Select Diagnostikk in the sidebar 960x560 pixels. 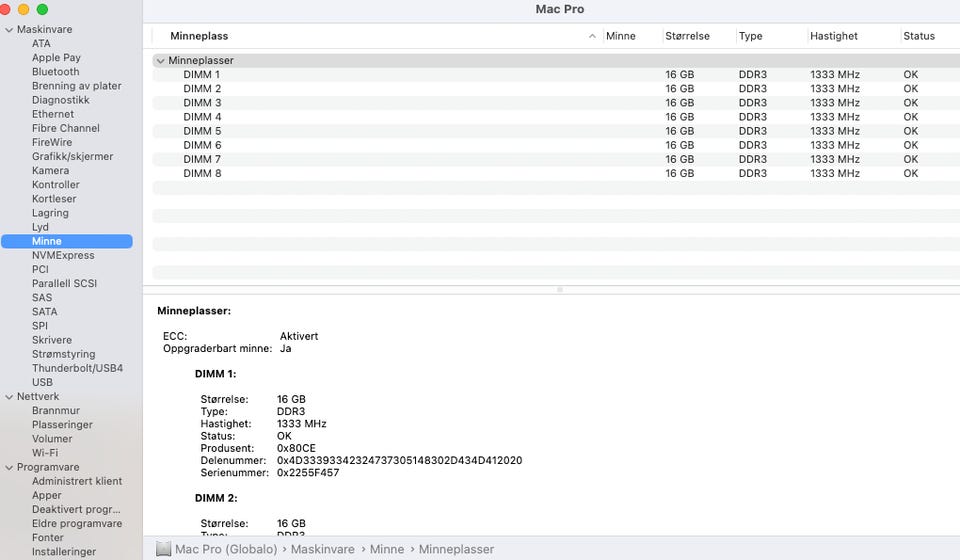pos(61,100)
